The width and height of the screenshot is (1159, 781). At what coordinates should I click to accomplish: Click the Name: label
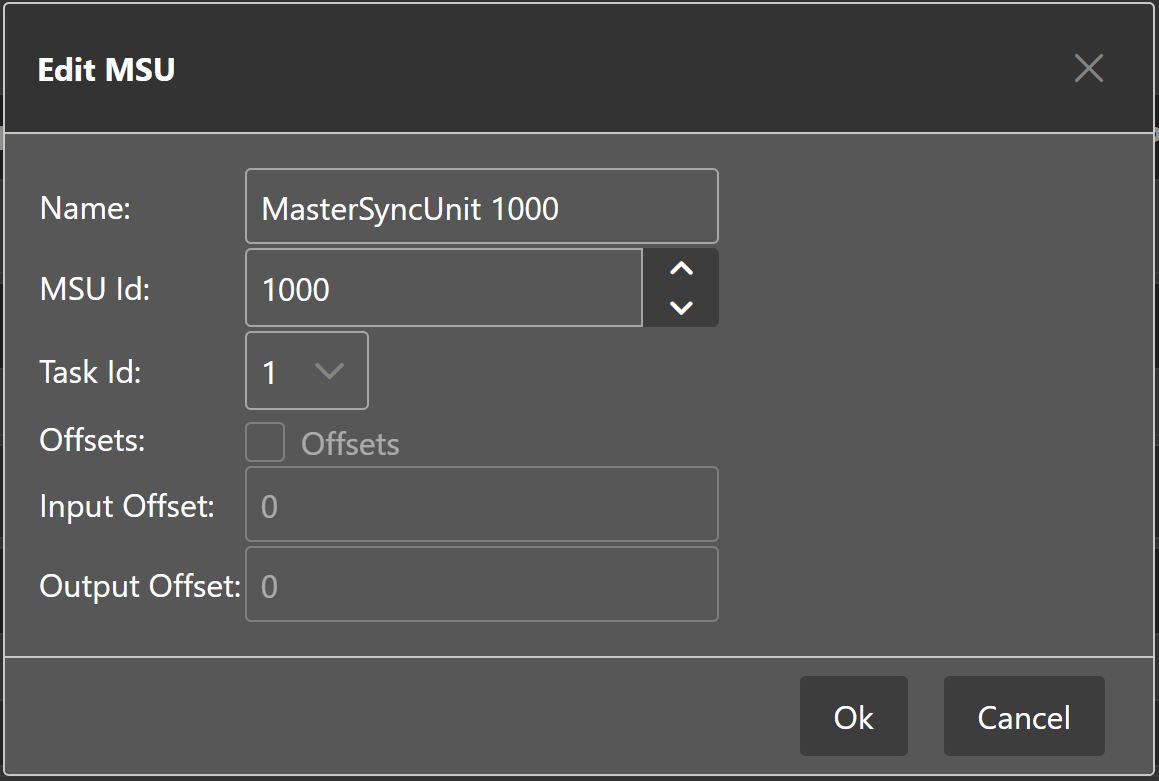pyautogui.click(x=86, y=208)
